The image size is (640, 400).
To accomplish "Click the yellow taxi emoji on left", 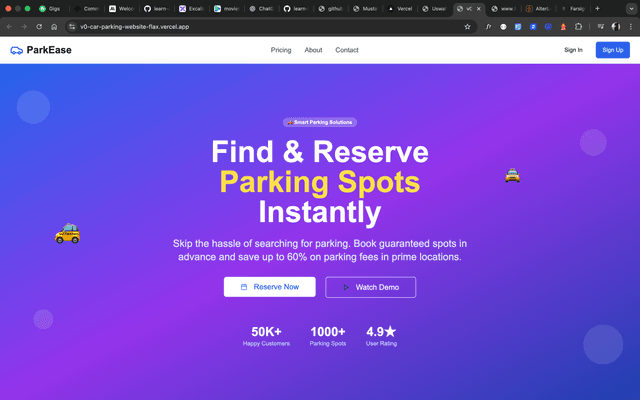I will (67, 233).
